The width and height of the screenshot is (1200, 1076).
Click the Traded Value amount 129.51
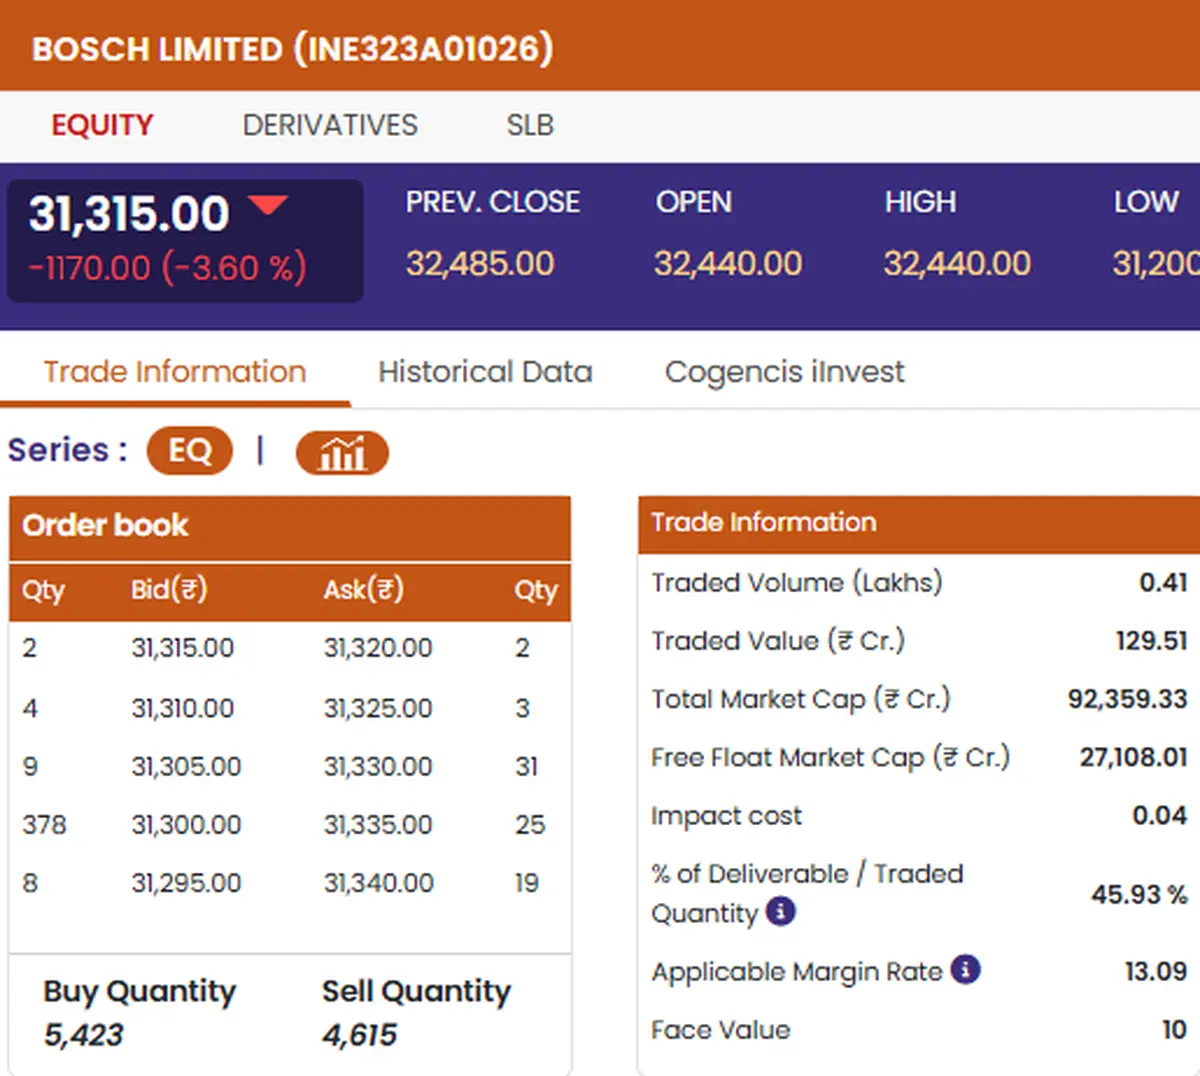pyautogui.click(x=1152, y=640)
